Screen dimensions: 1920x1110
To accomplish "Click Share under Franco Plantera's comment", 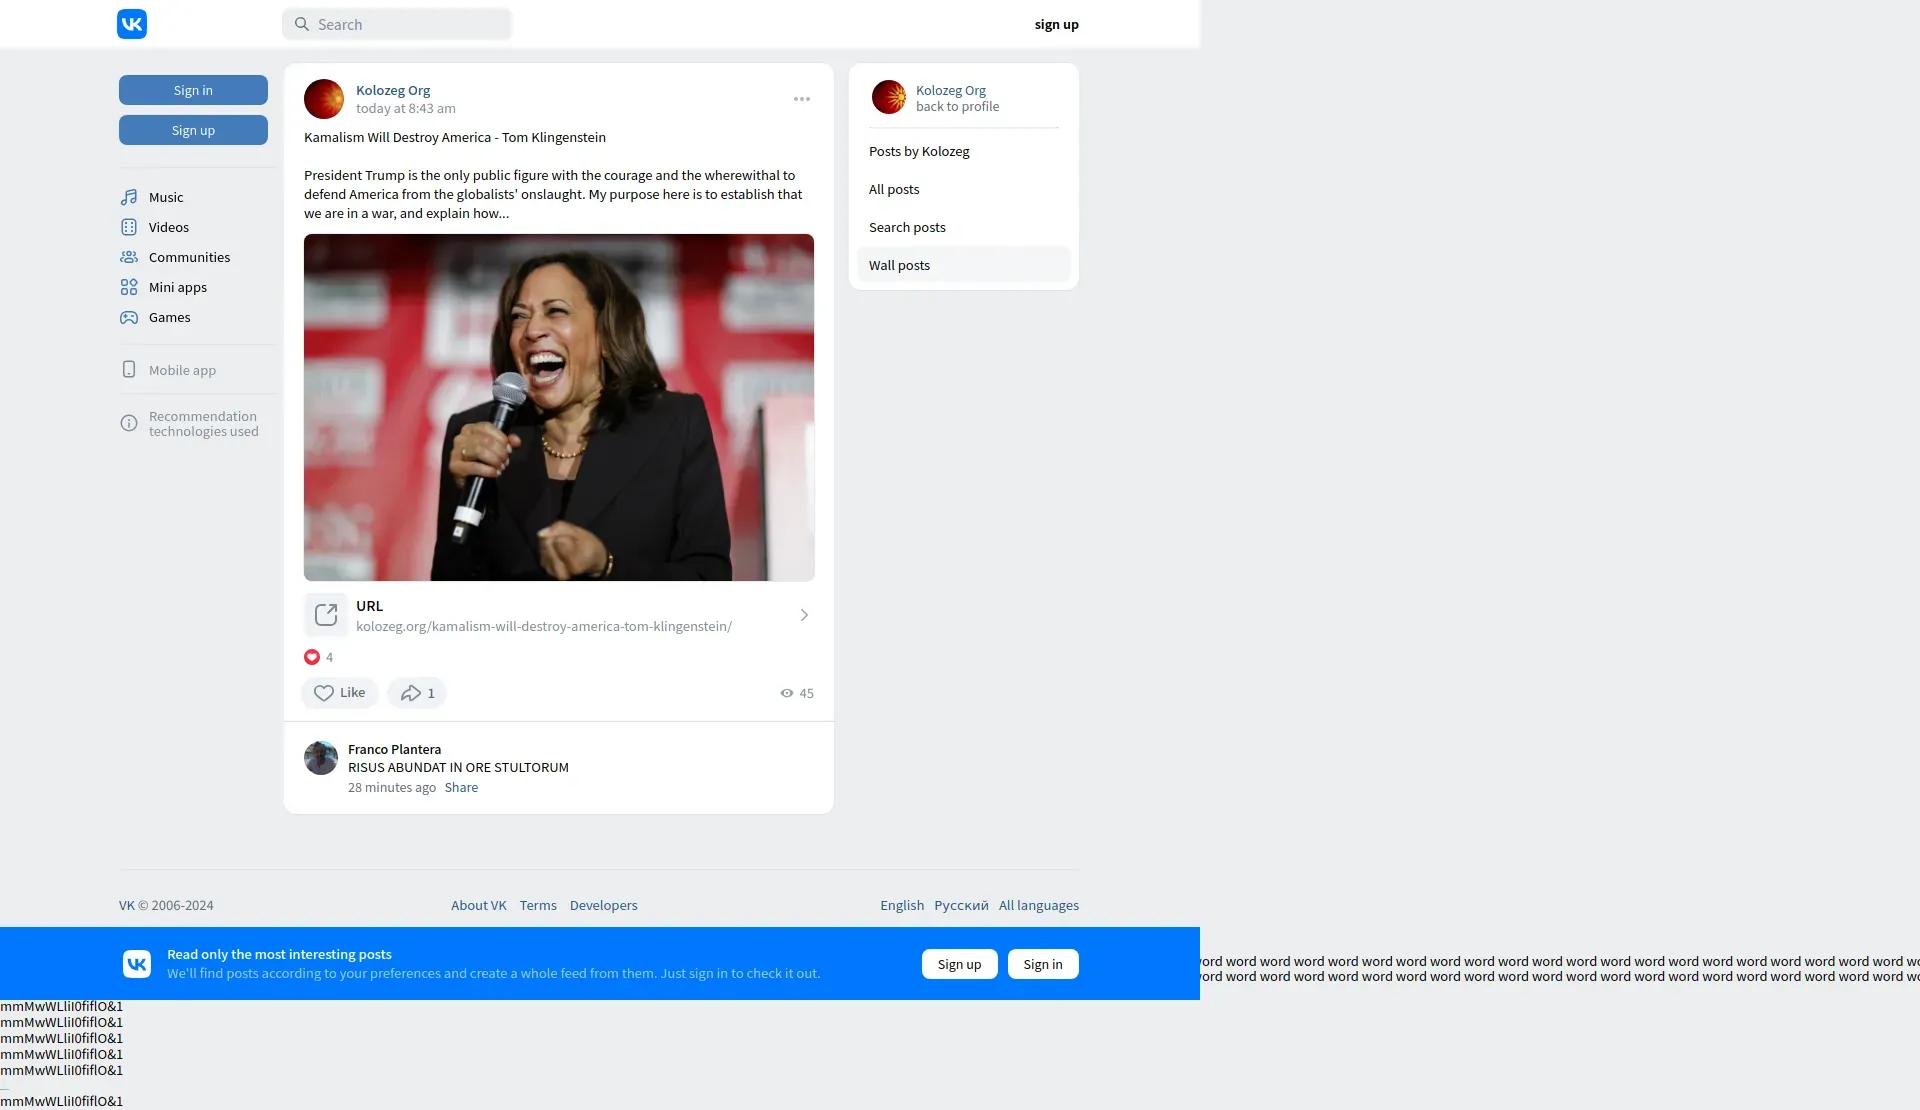I will [461, 787].
